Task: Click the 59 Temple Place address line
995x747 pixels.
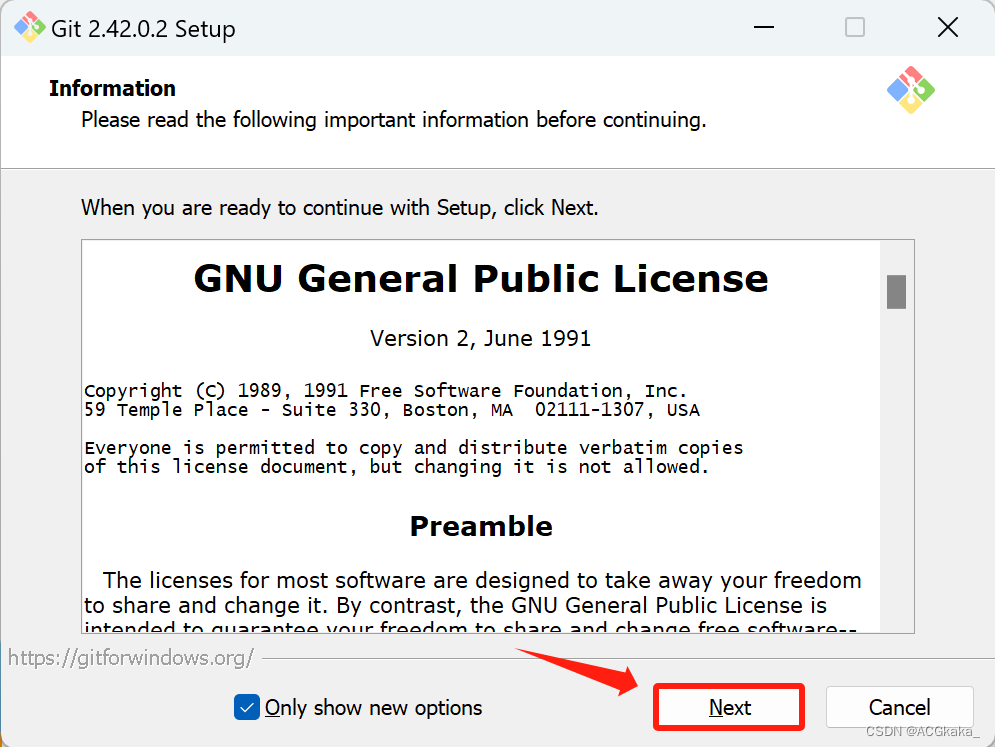Action: point(392,410)
